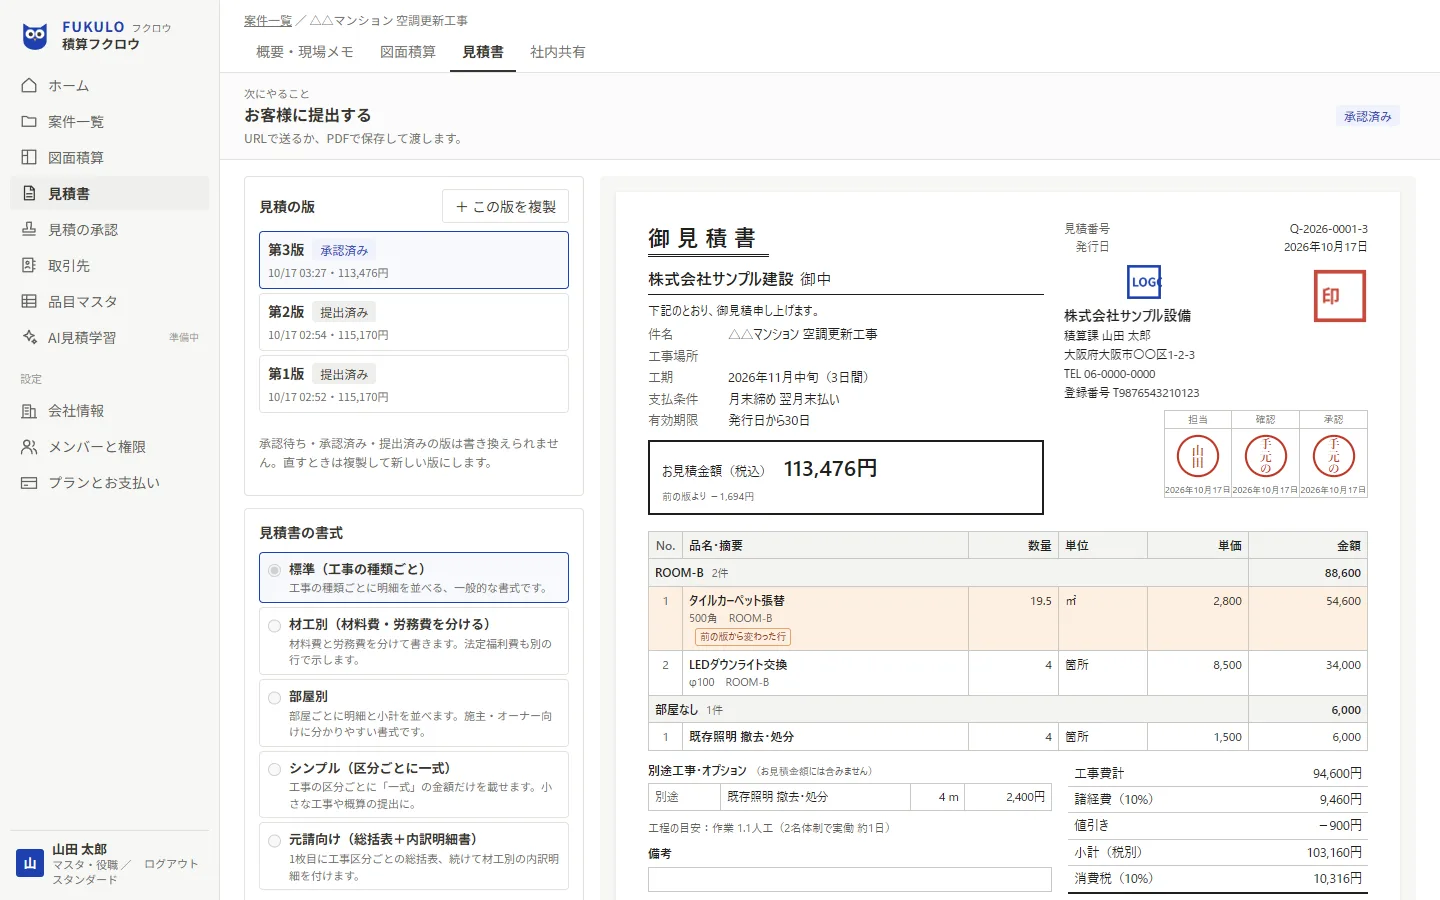Follow the 案件一覧 breadcrumb link
Image resolution: width=1440 pixels, height=900 pixels.
coord(268,20)
